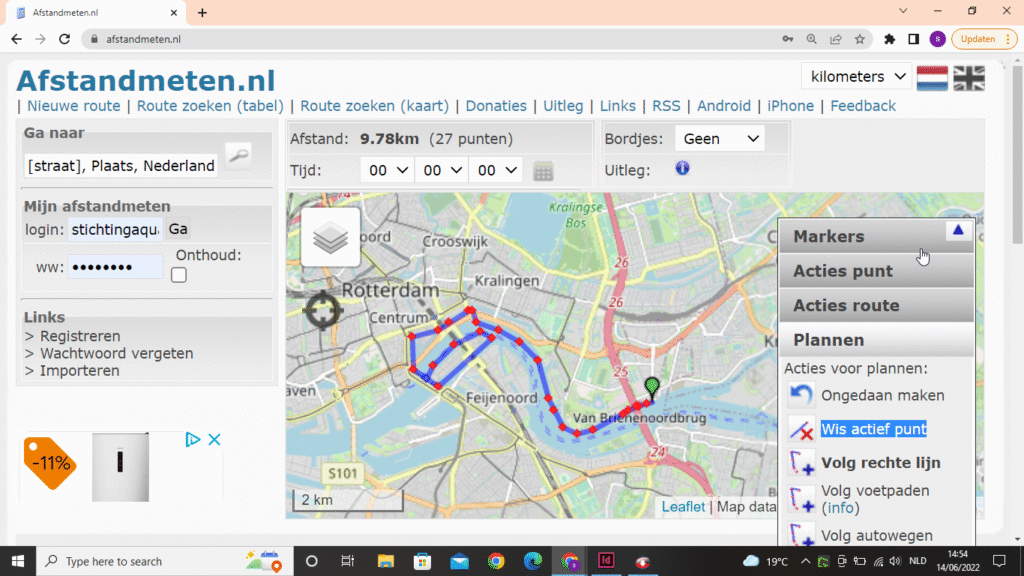Screen dimensions: 1024x576
Task: Click the Ongedaan maken undo icon
Action: [x=801, y=395]
